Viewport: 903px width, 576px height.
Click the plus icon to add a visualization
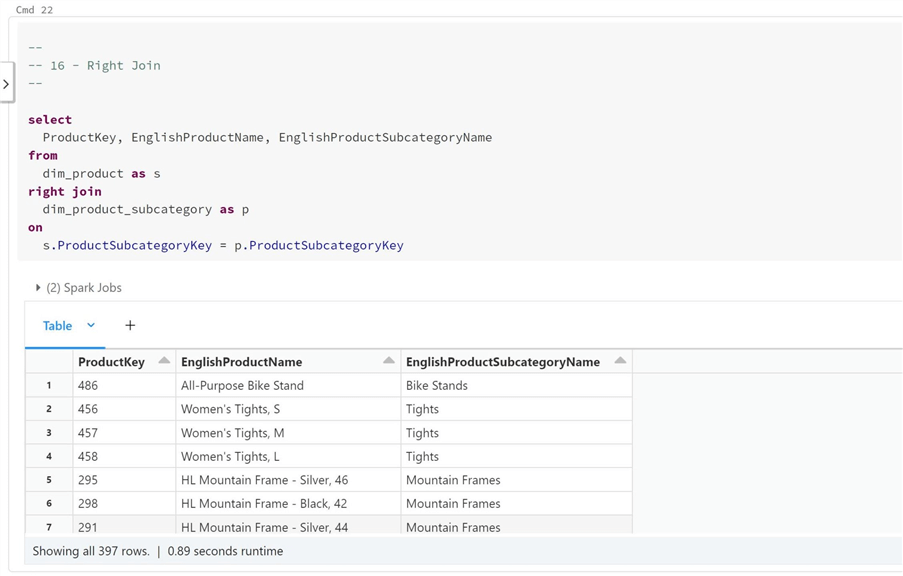[x=130, y=325]
